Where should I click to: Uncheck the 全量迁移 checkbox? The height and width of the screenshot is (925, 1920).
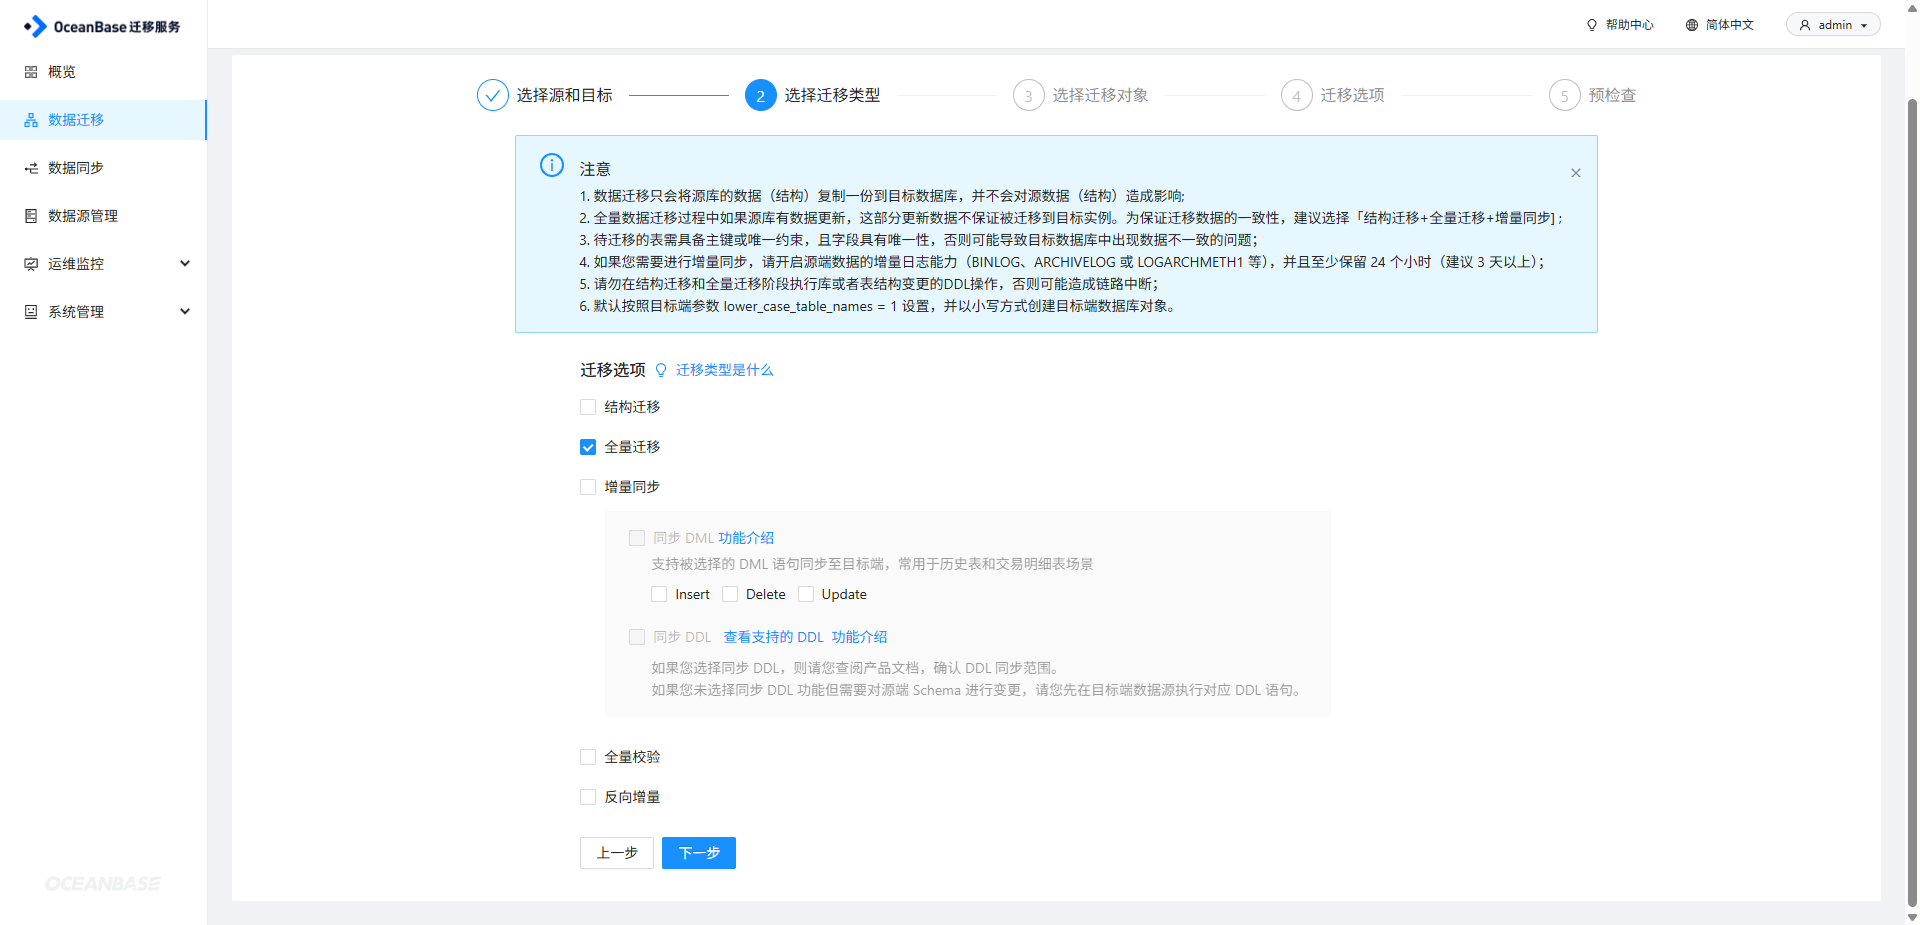coord(588,447)
